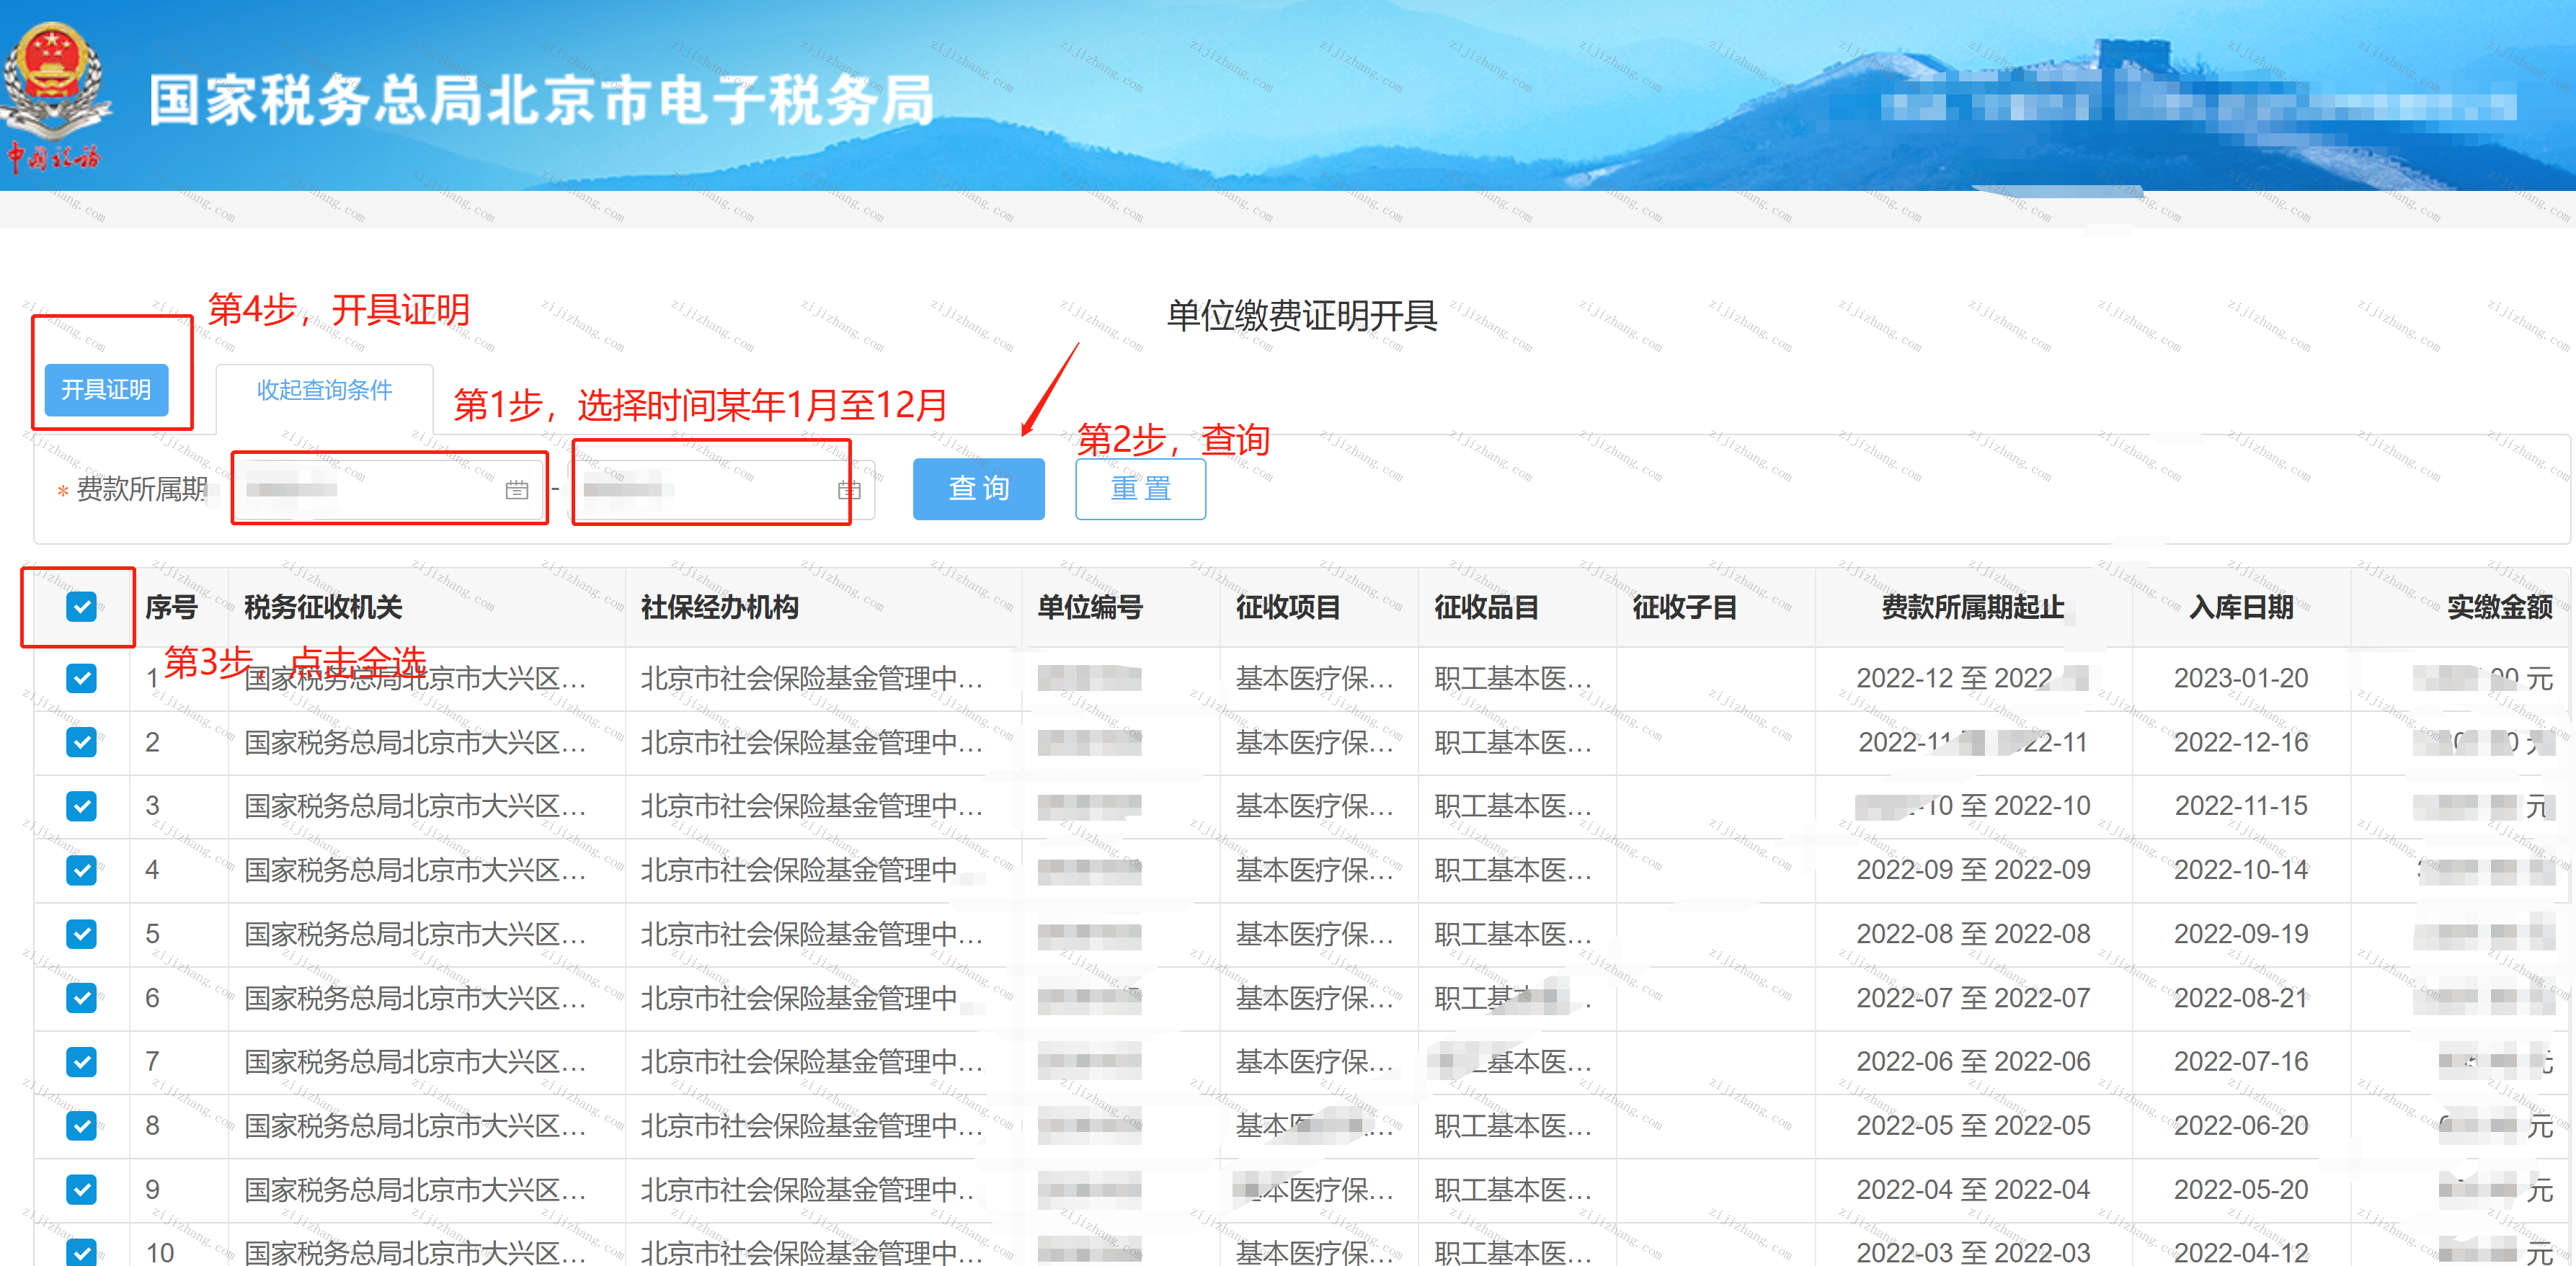Uncheck the checkbox for row 7
This screenshot has width=2576, height=1266.
pos(81,1061)
